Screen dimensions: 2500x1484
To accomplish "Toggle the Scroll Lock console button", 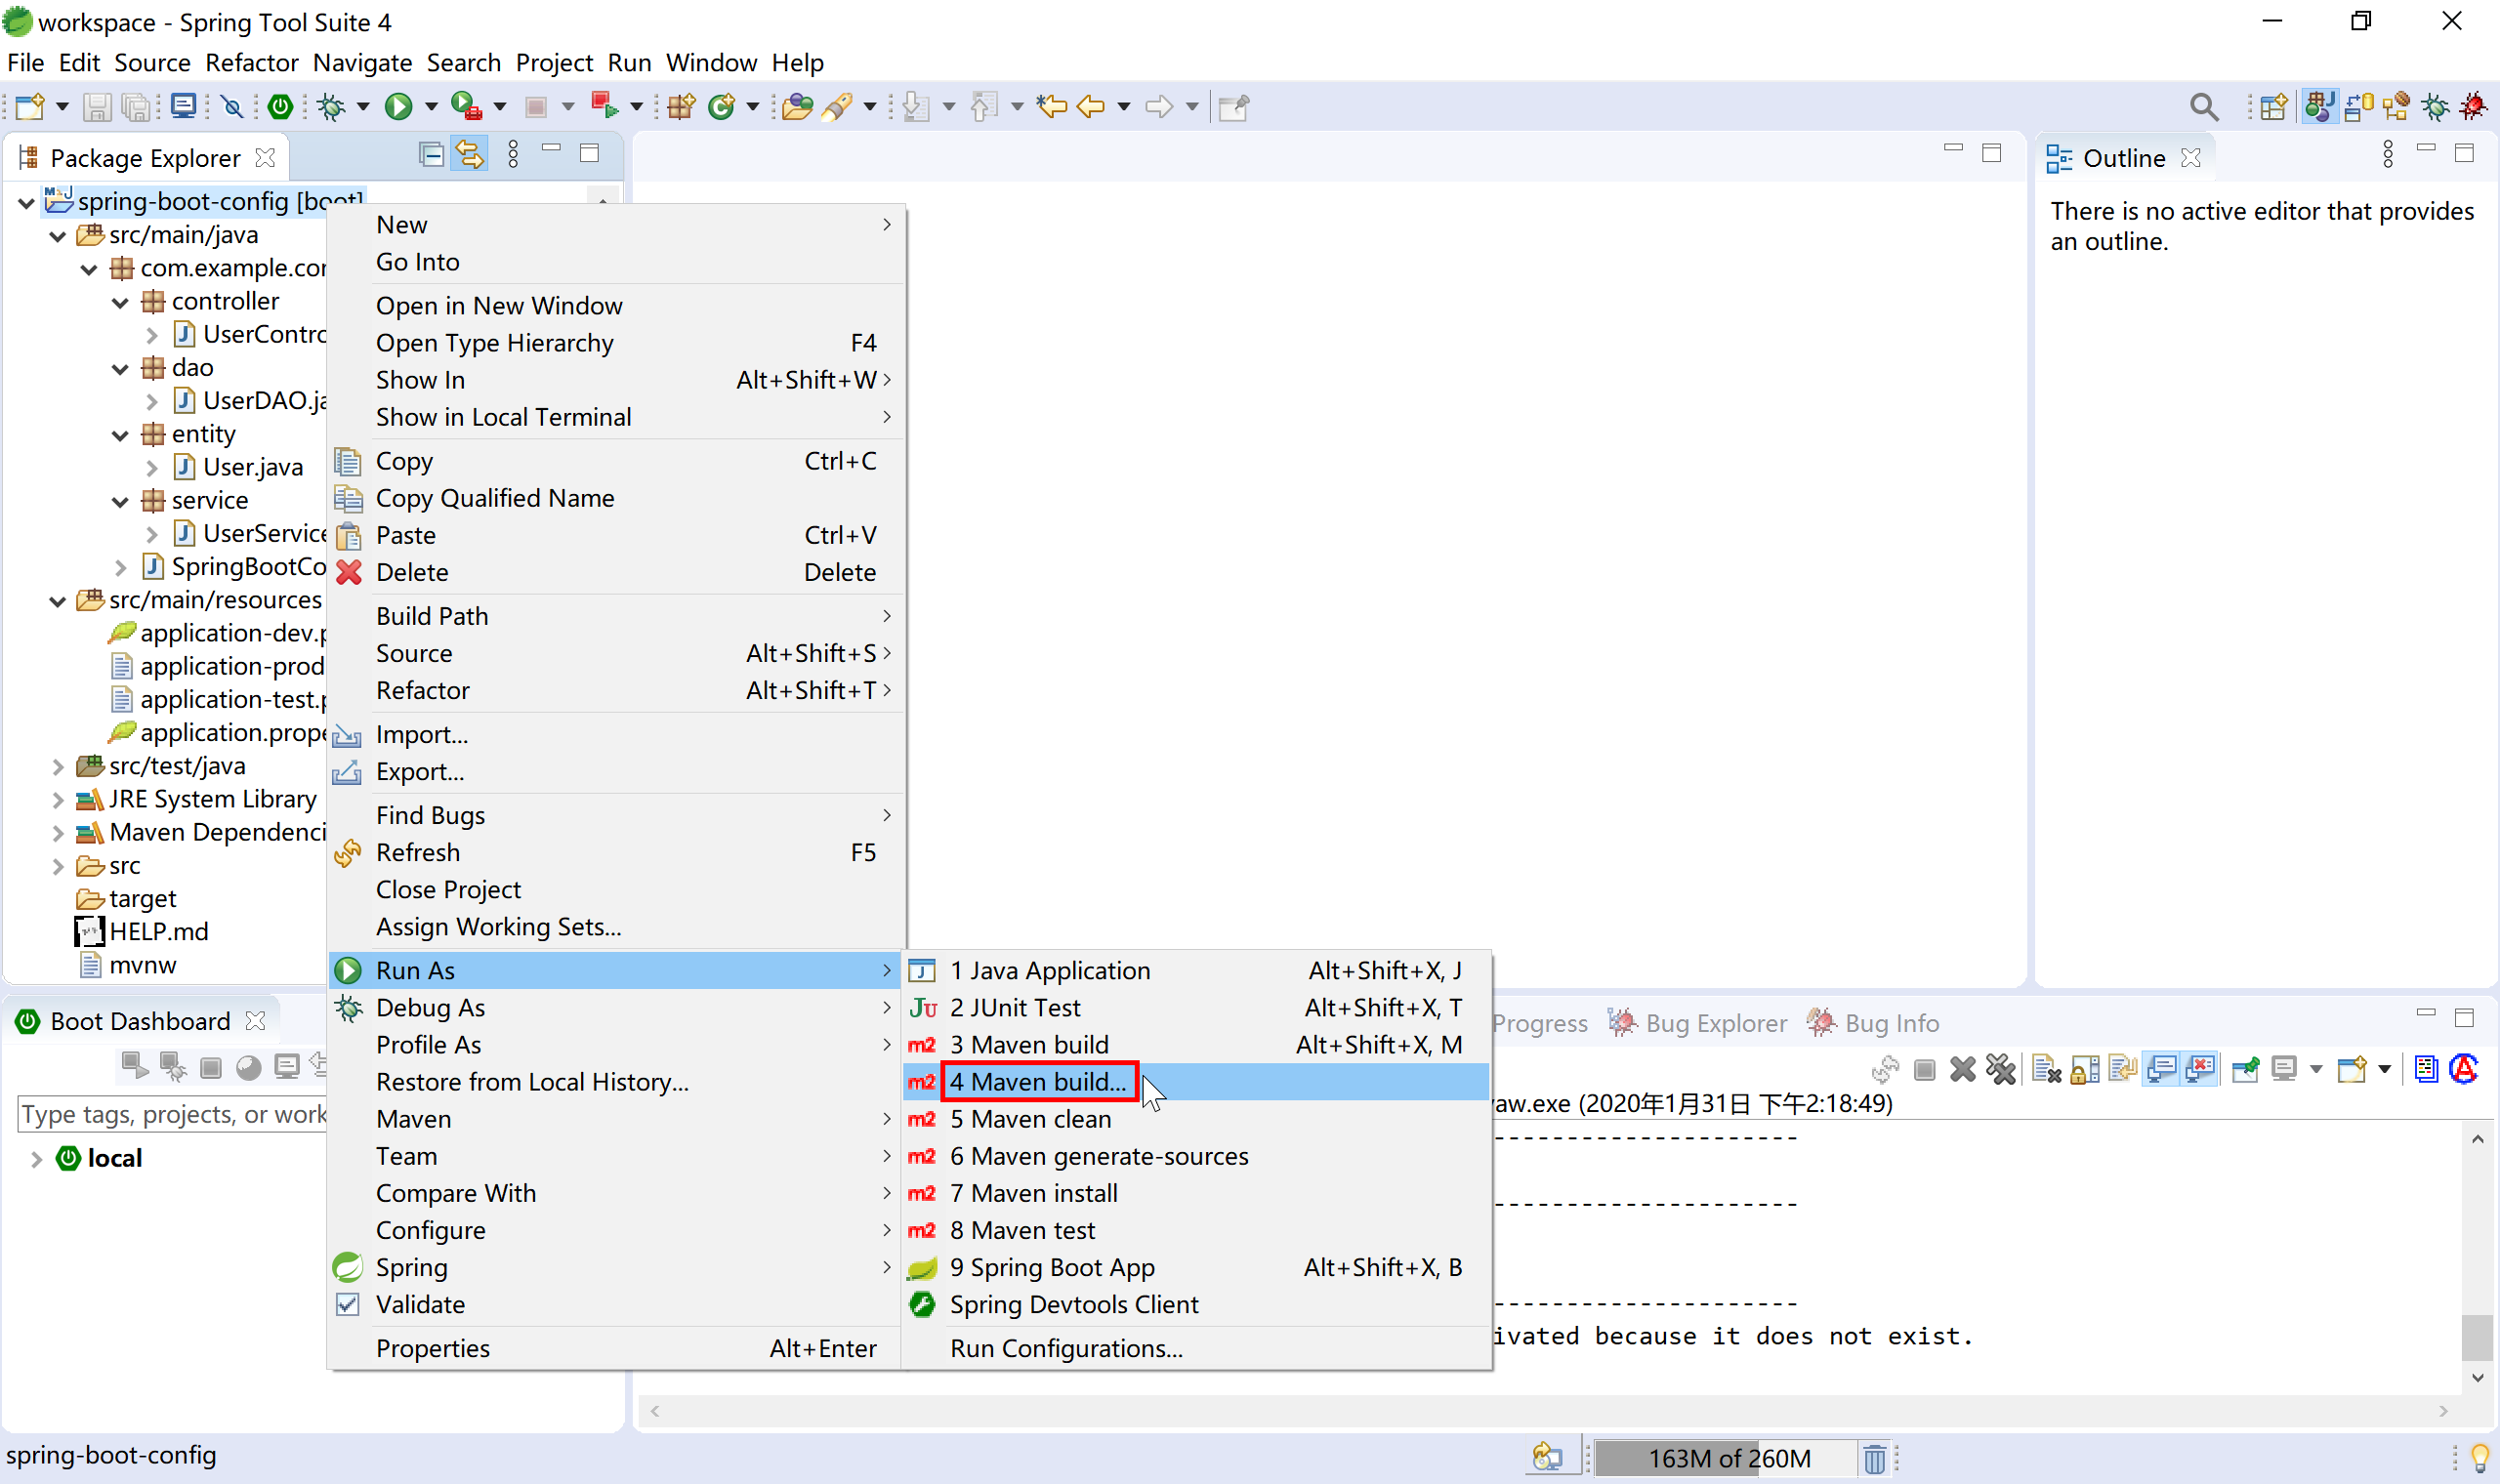I will tap(2085, 1070).
